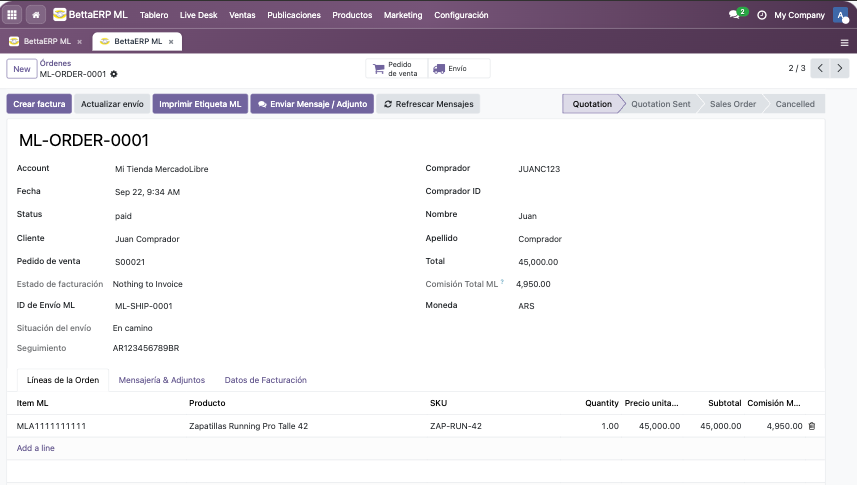The width and height of the screenshot is (857, 485).
Task: Open the Publicaciones menu
Action: point(294,15)
